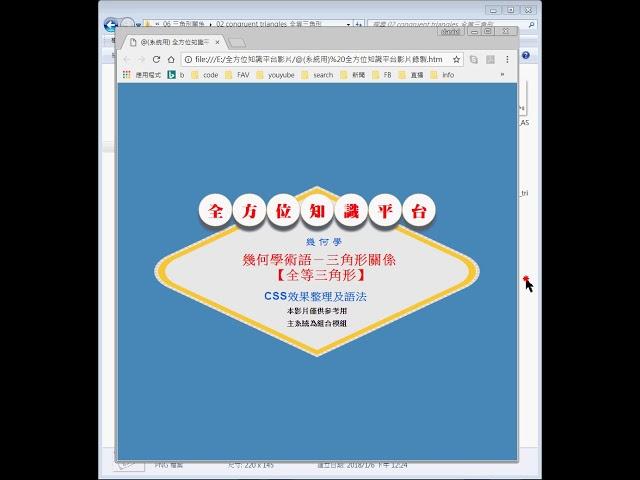The image size is (640, 480).
Task: Open Chrome's three-dot menu
Action: (504, 59)
